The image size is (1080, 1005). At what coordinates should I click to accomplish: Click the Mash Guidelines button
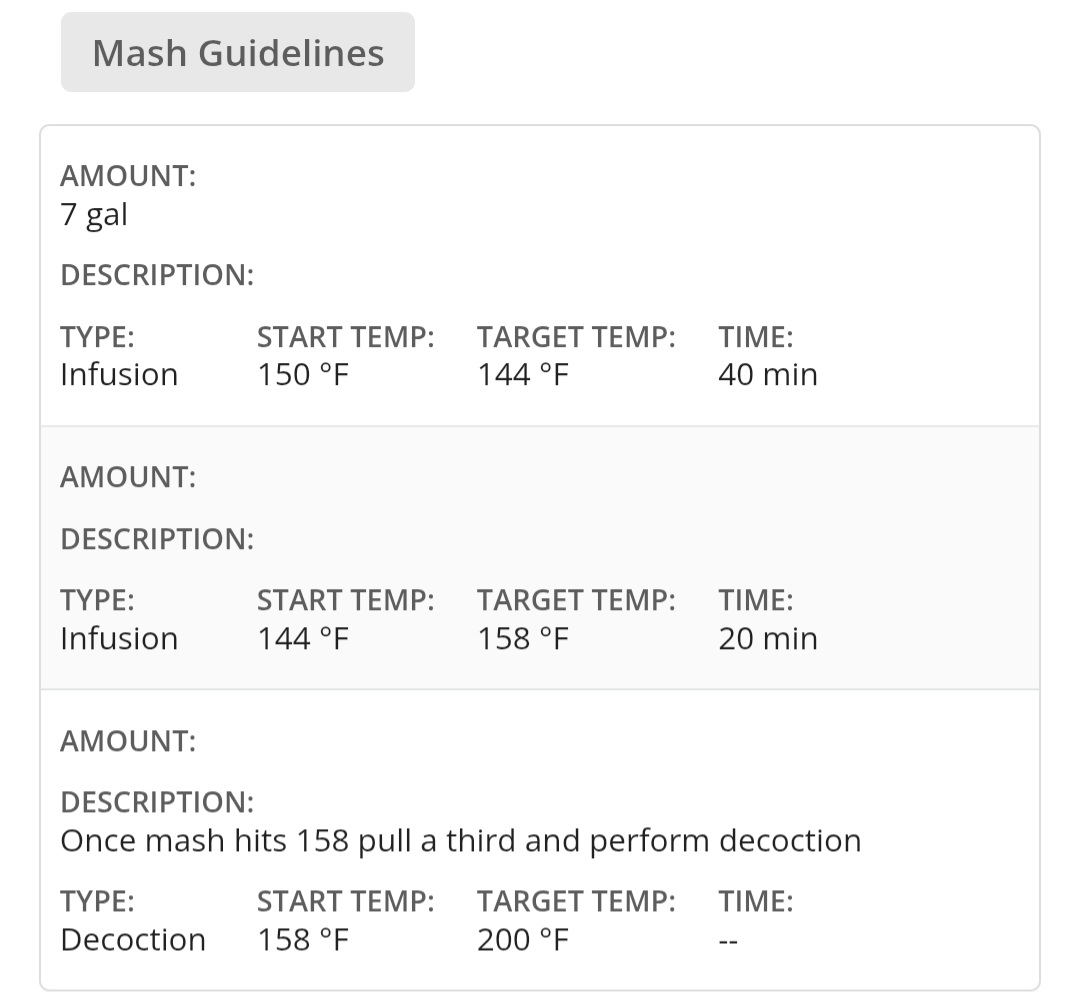(x=238, y=53)
